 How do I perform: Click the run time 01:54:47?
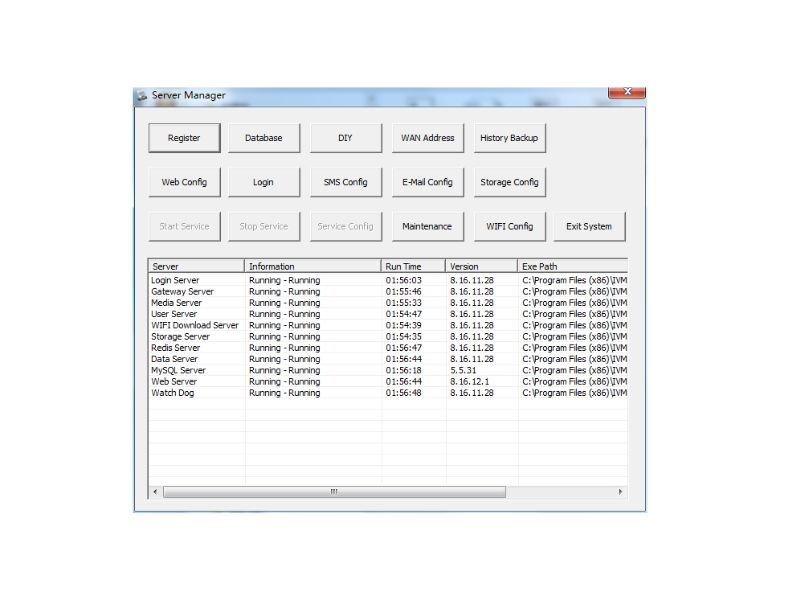(x=404, y=314)
